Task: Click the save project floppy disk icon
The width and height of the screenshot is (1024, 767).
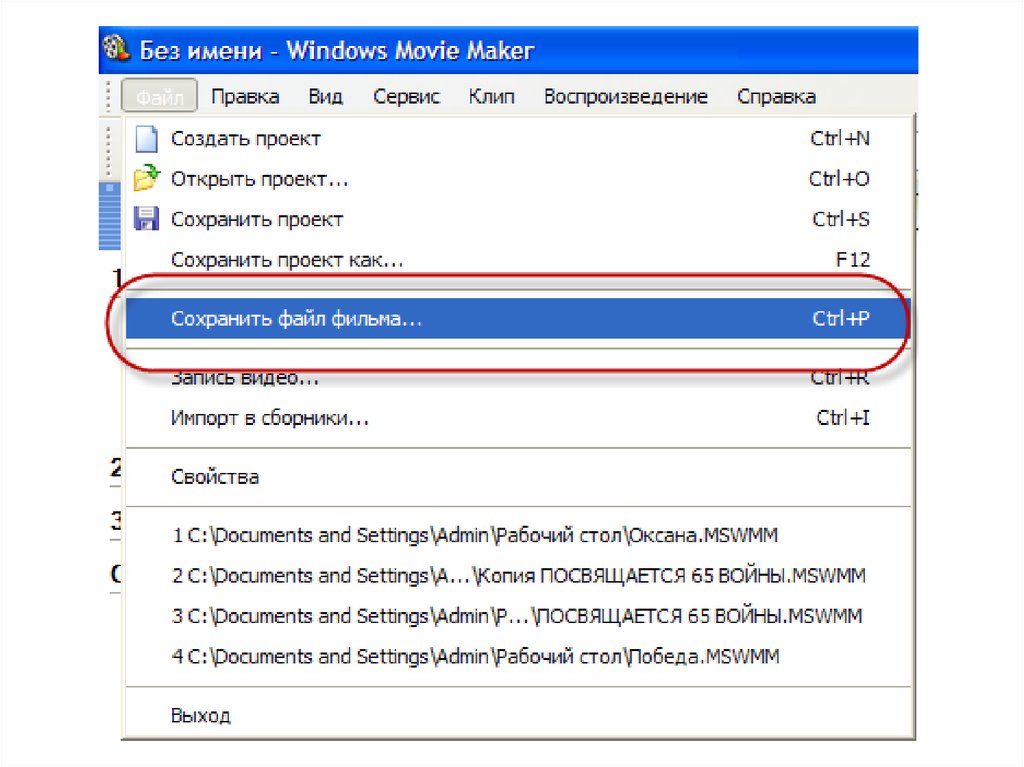Action: click(x=146, y=219)
